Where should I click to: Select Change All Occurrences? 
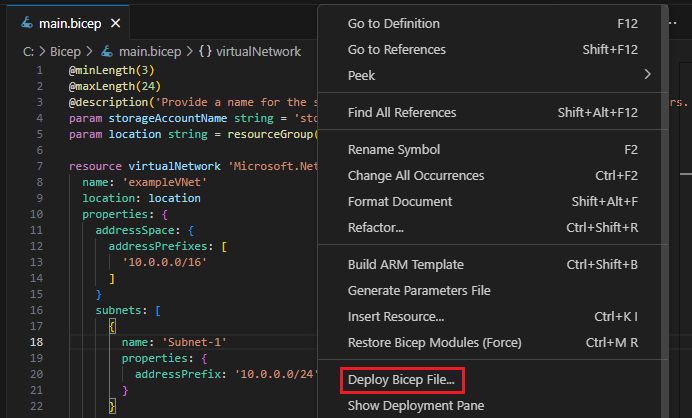[493, 176]
